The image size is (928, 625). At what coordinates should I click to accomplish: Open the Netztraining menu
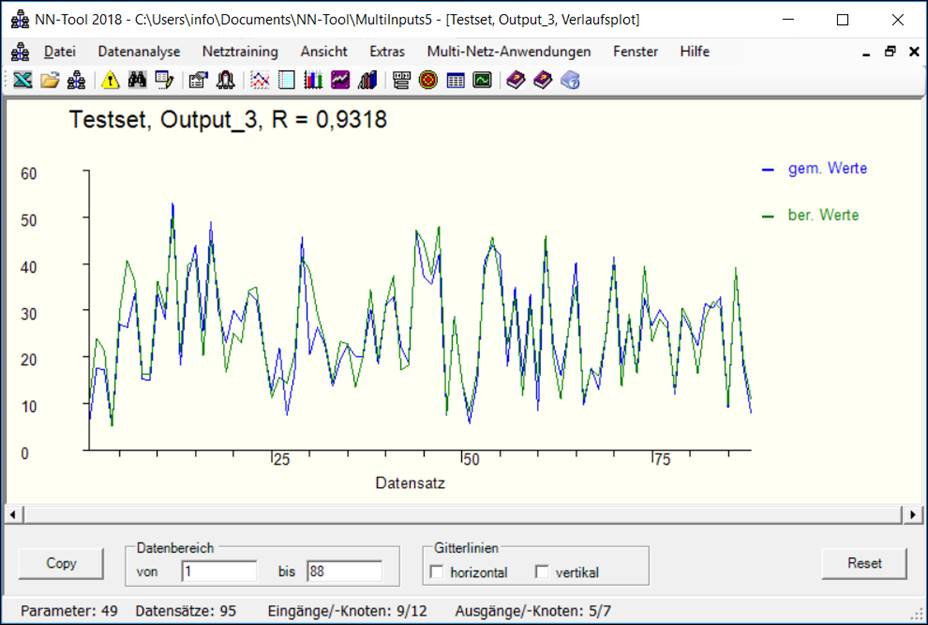tap(240, 51)
